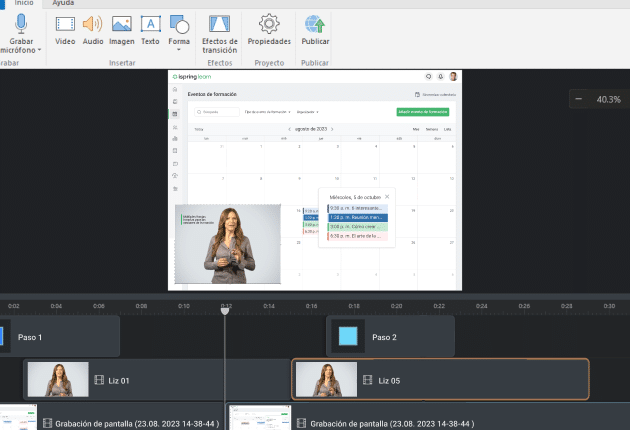This screenshot has width=630, height=430.
Task: Click the Imagen insert icon
Action: 122,24
